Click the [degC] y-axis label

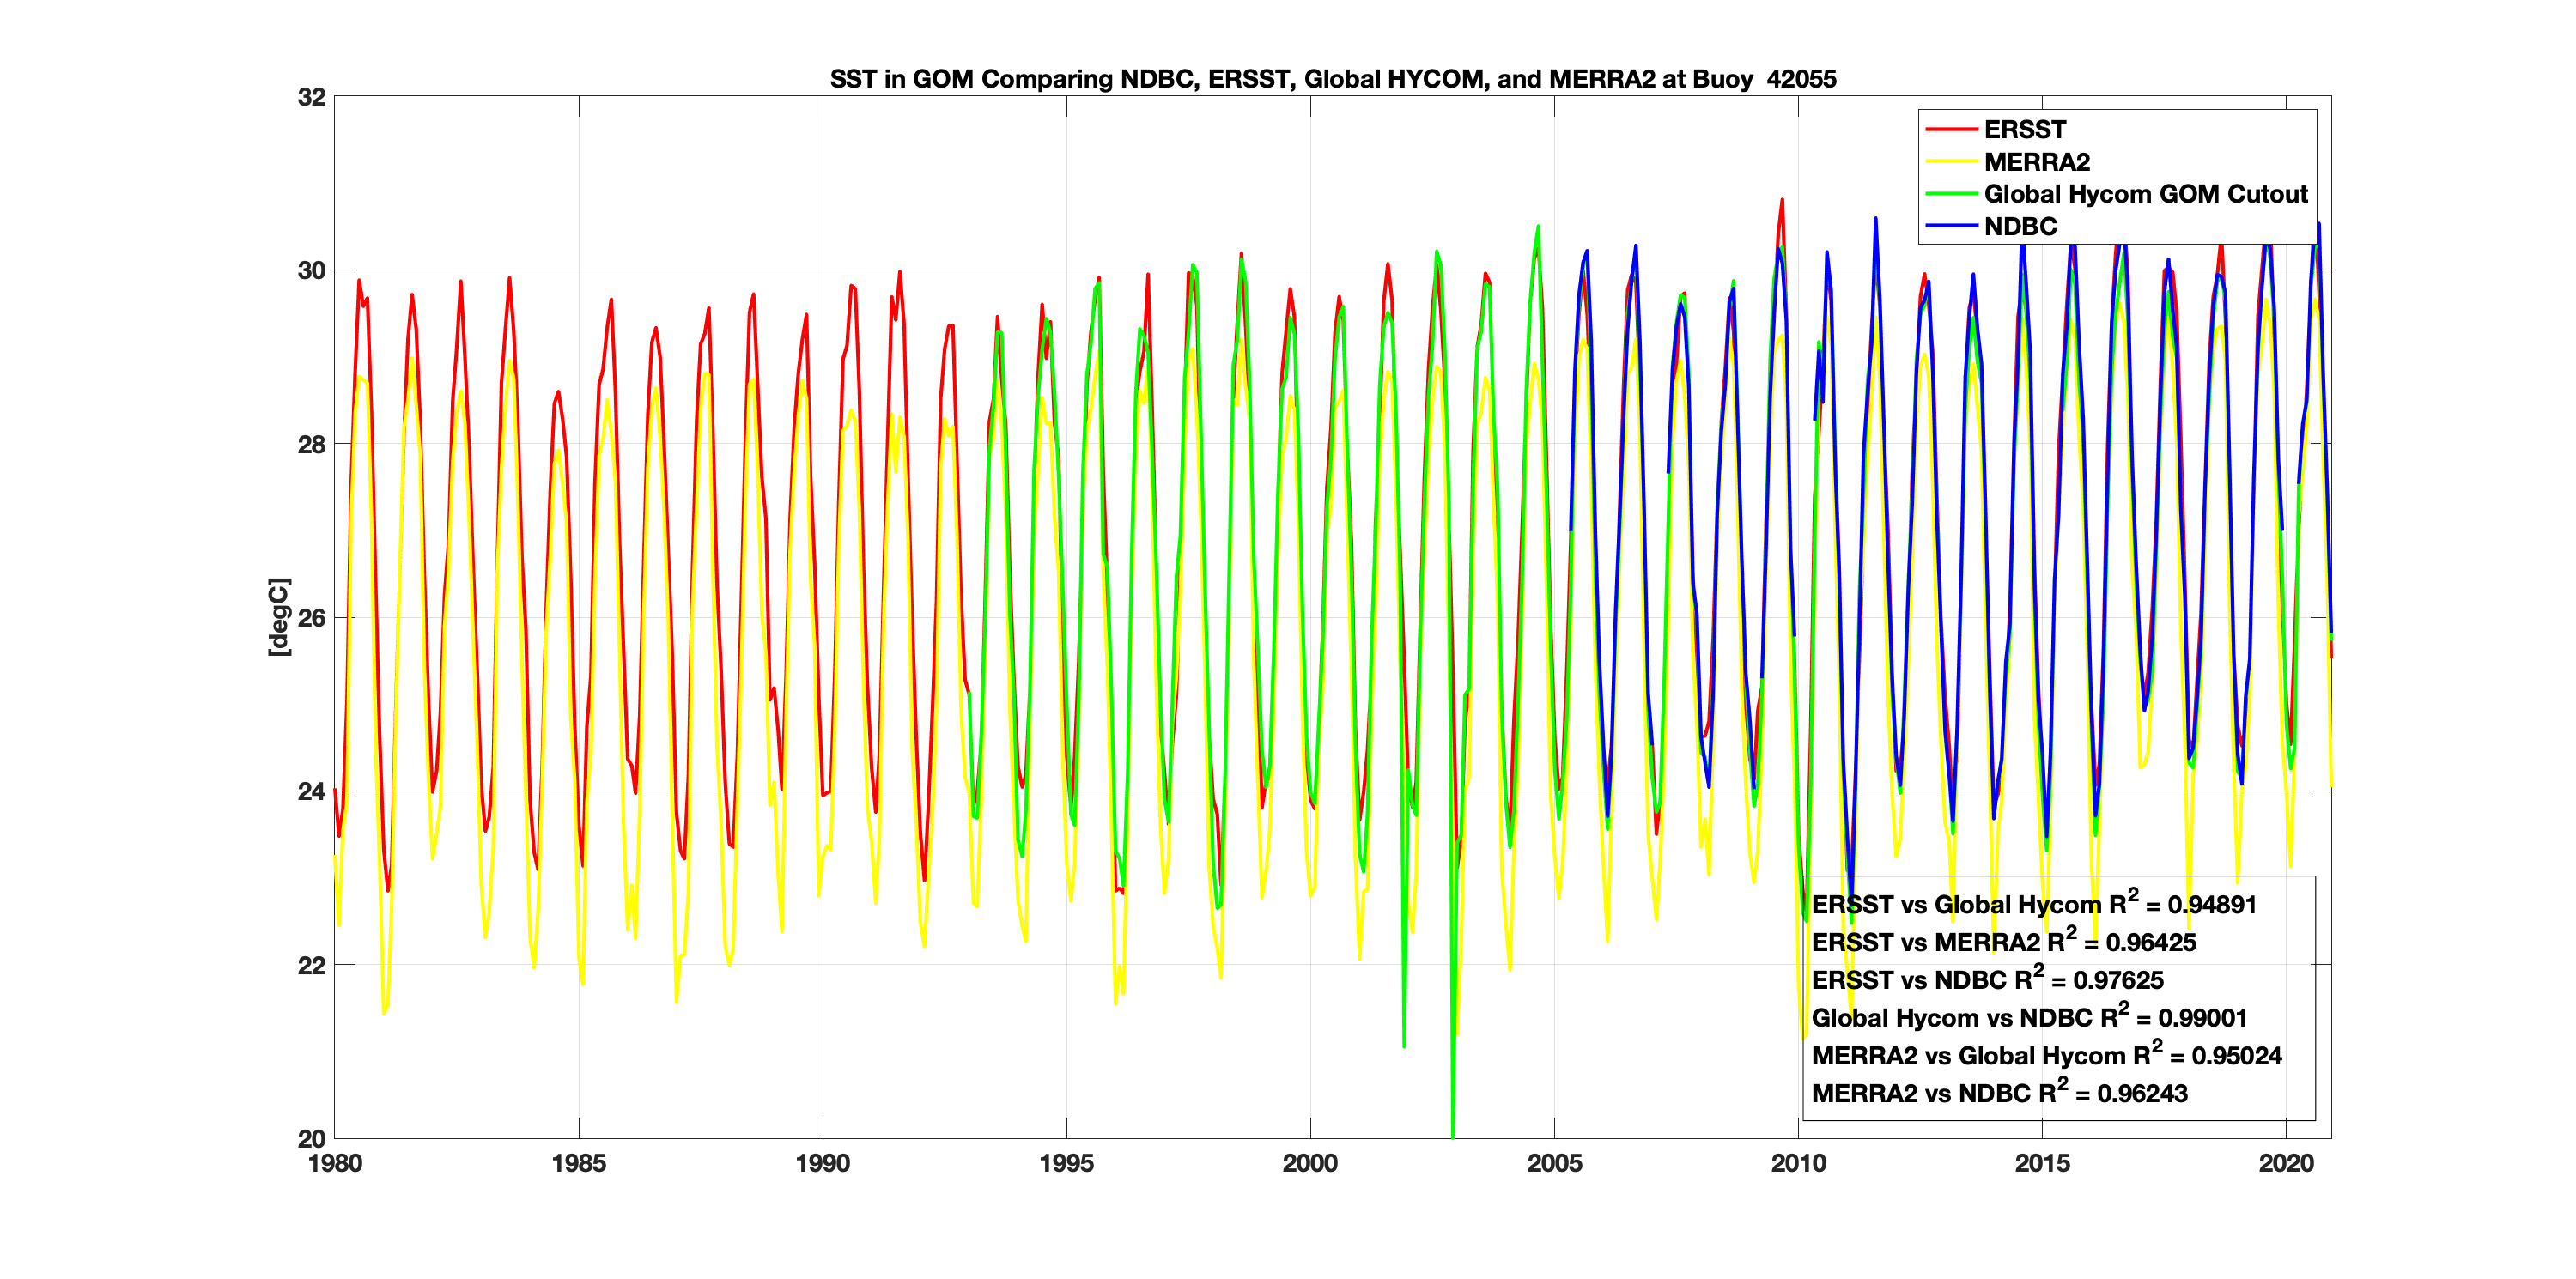pyautogui.click(x=279, y=617)
